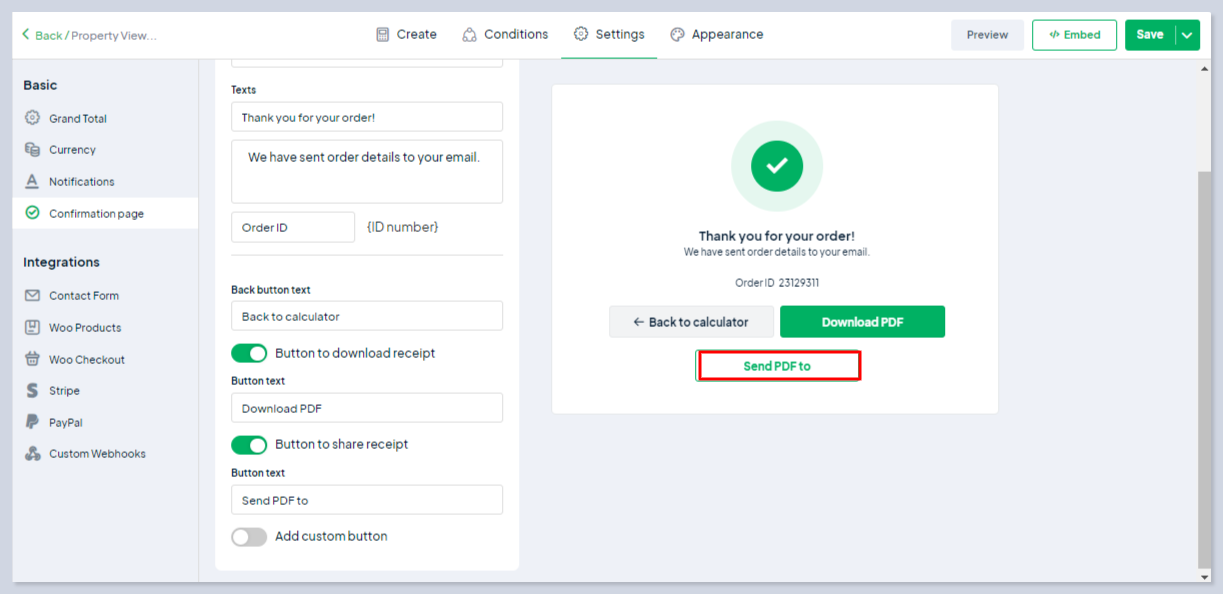1223x594 pixels.
Task: Click the Embed button
Action: coord(1074,35)
